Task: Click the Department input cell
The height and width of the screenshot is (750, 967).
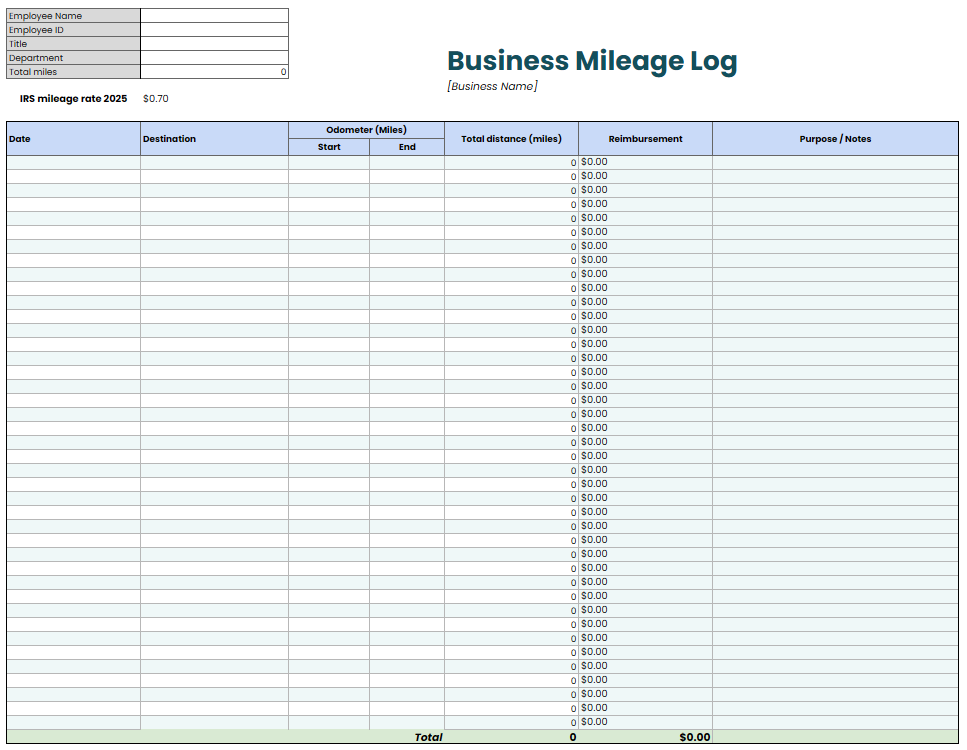Action: click(215, 58)
